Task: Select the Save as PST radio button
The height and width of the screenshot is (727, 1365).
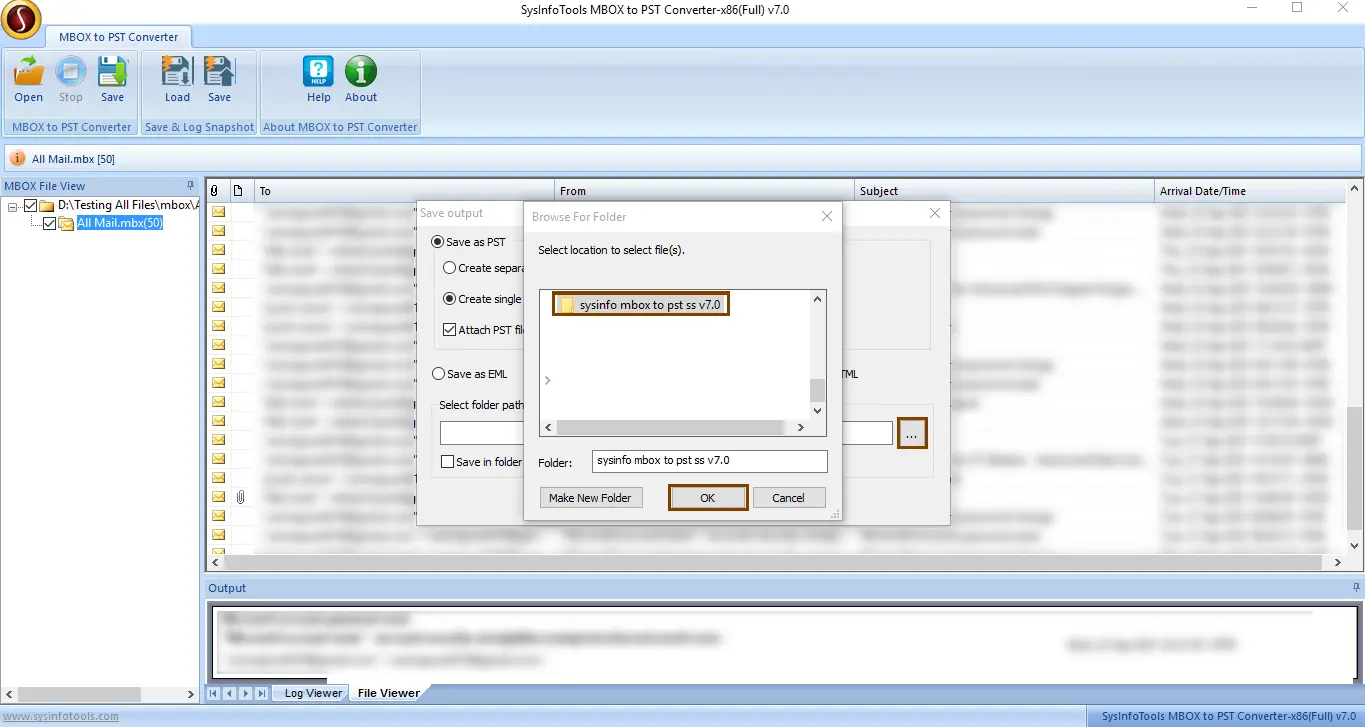Action: tap(438, 242)
